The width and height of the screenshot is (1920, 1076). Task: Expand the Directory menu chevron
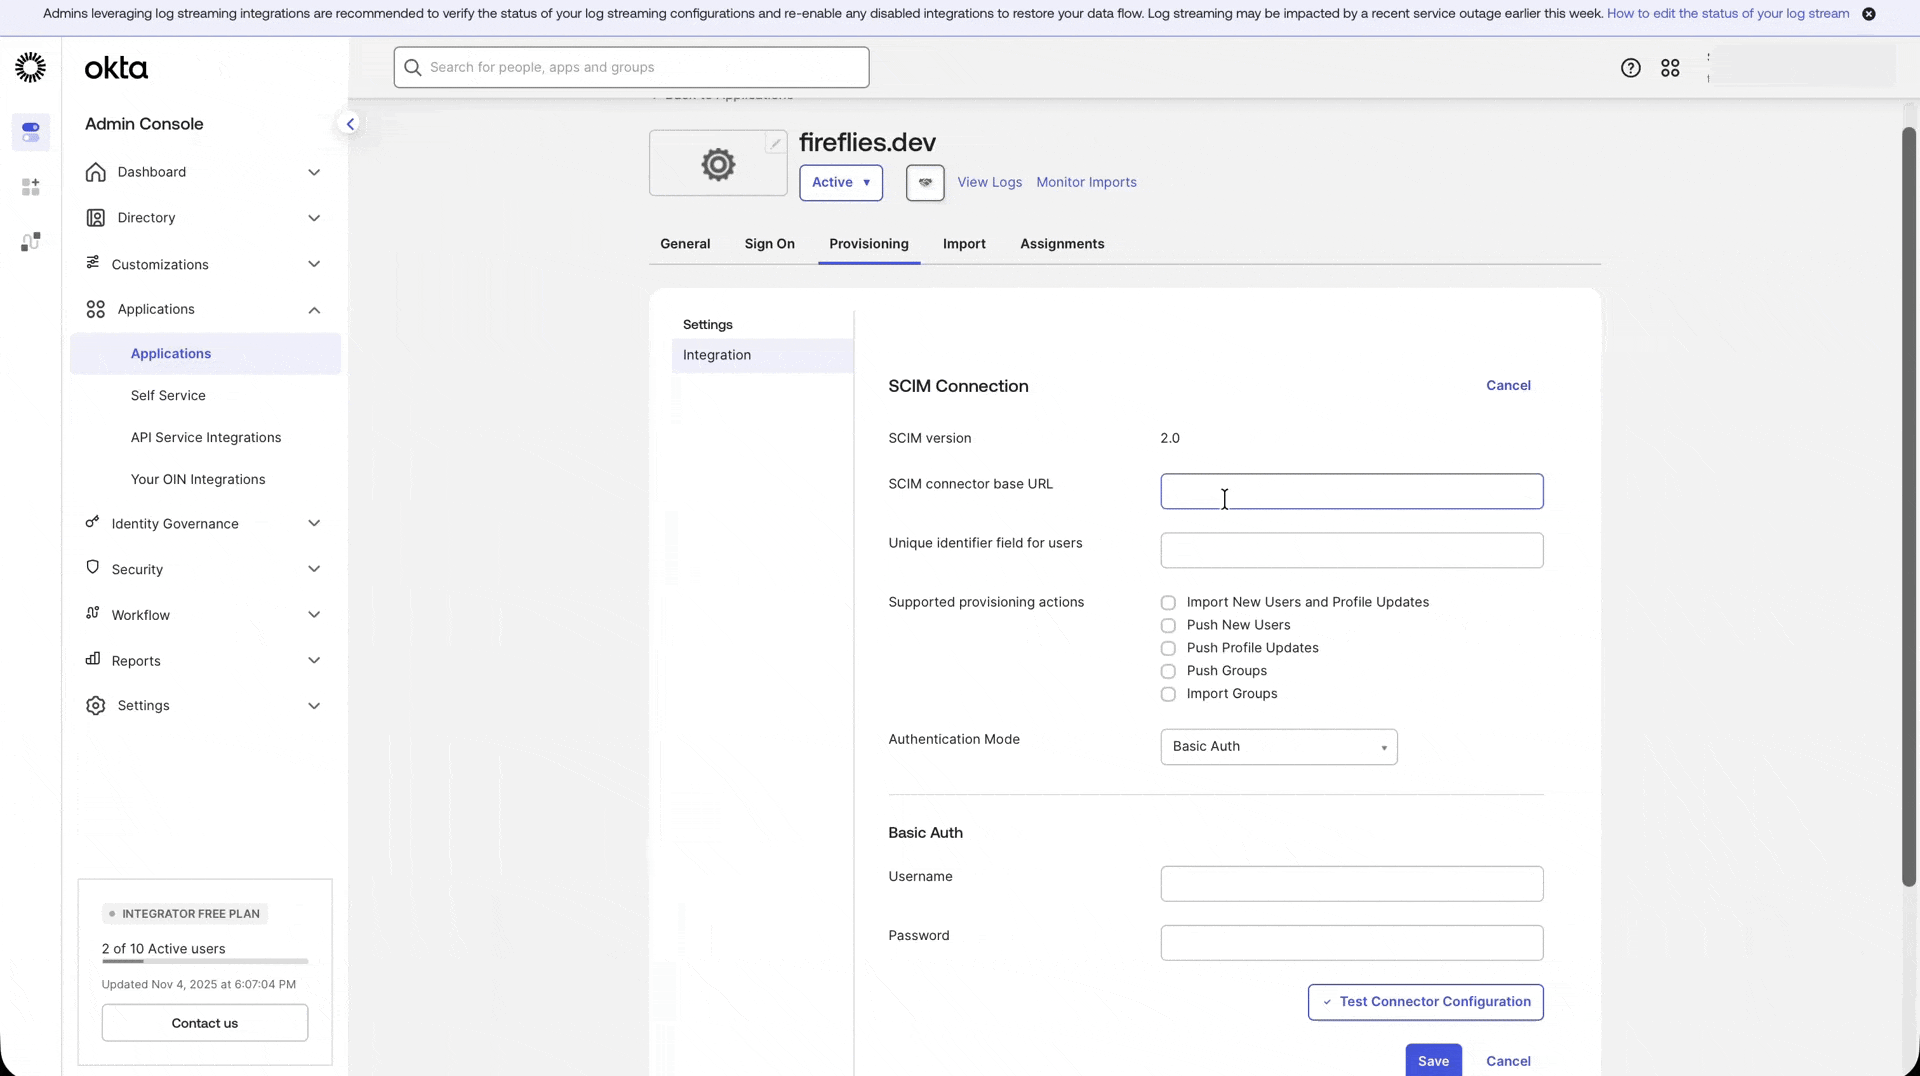pyautogui.click(x=314, y=218)
